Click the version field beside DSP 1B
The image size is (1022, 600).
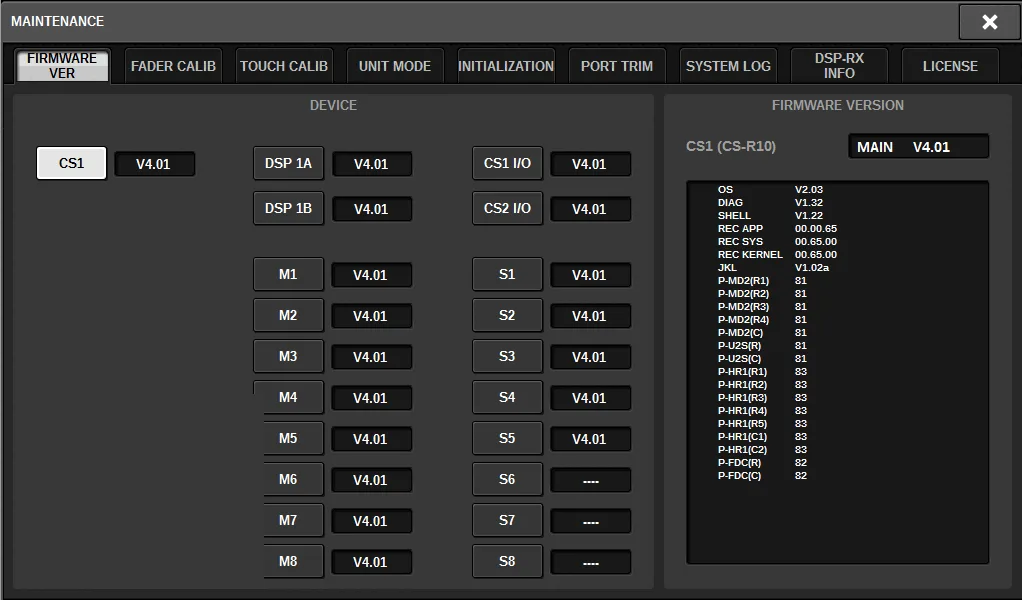(372, 209)
